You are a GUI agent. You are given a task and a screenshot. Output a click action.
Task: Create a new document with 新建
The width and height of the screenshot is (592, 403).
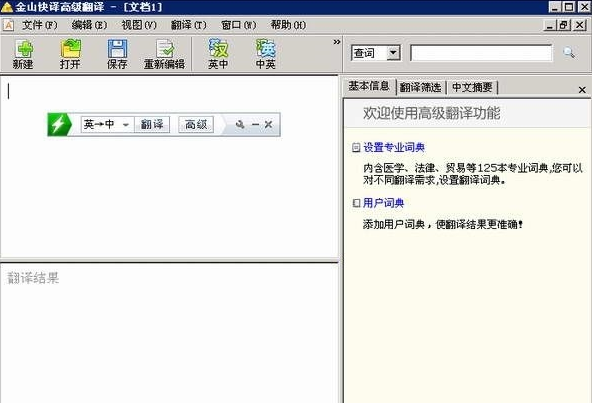click(x=23, y=54)
